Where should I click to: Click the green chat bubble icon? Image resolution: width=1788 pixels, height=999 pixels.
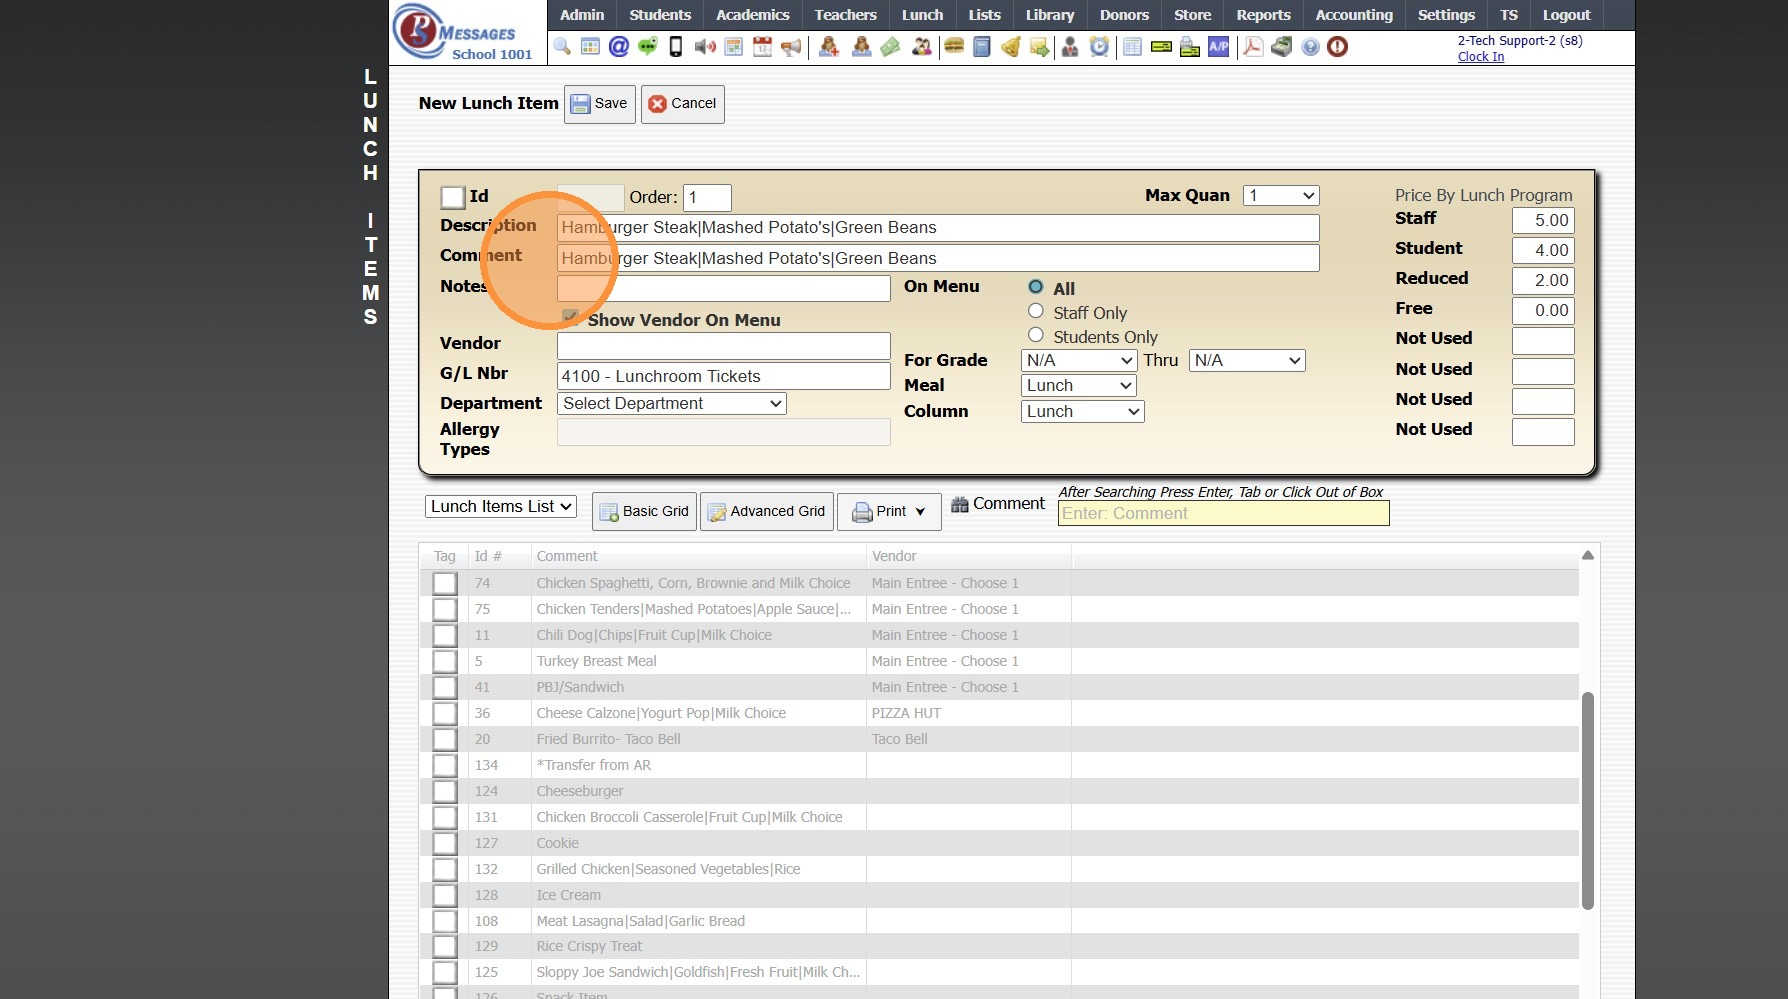tap(648, 47)
